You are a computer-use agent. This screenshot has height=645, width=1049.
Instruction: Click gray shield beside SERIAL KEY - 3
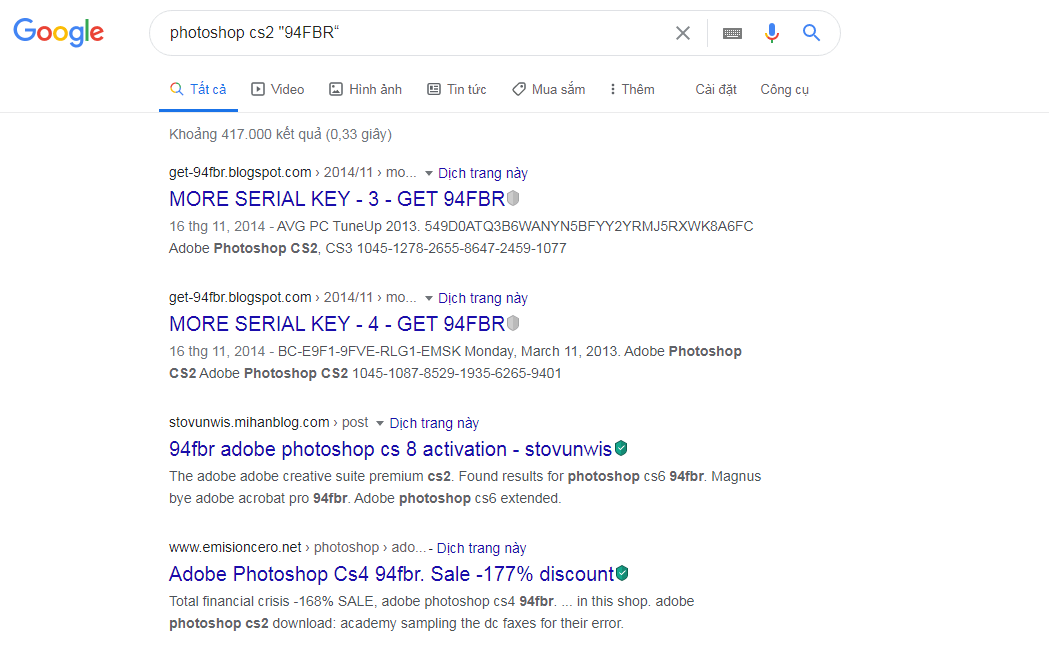click(x=513, y=198)
